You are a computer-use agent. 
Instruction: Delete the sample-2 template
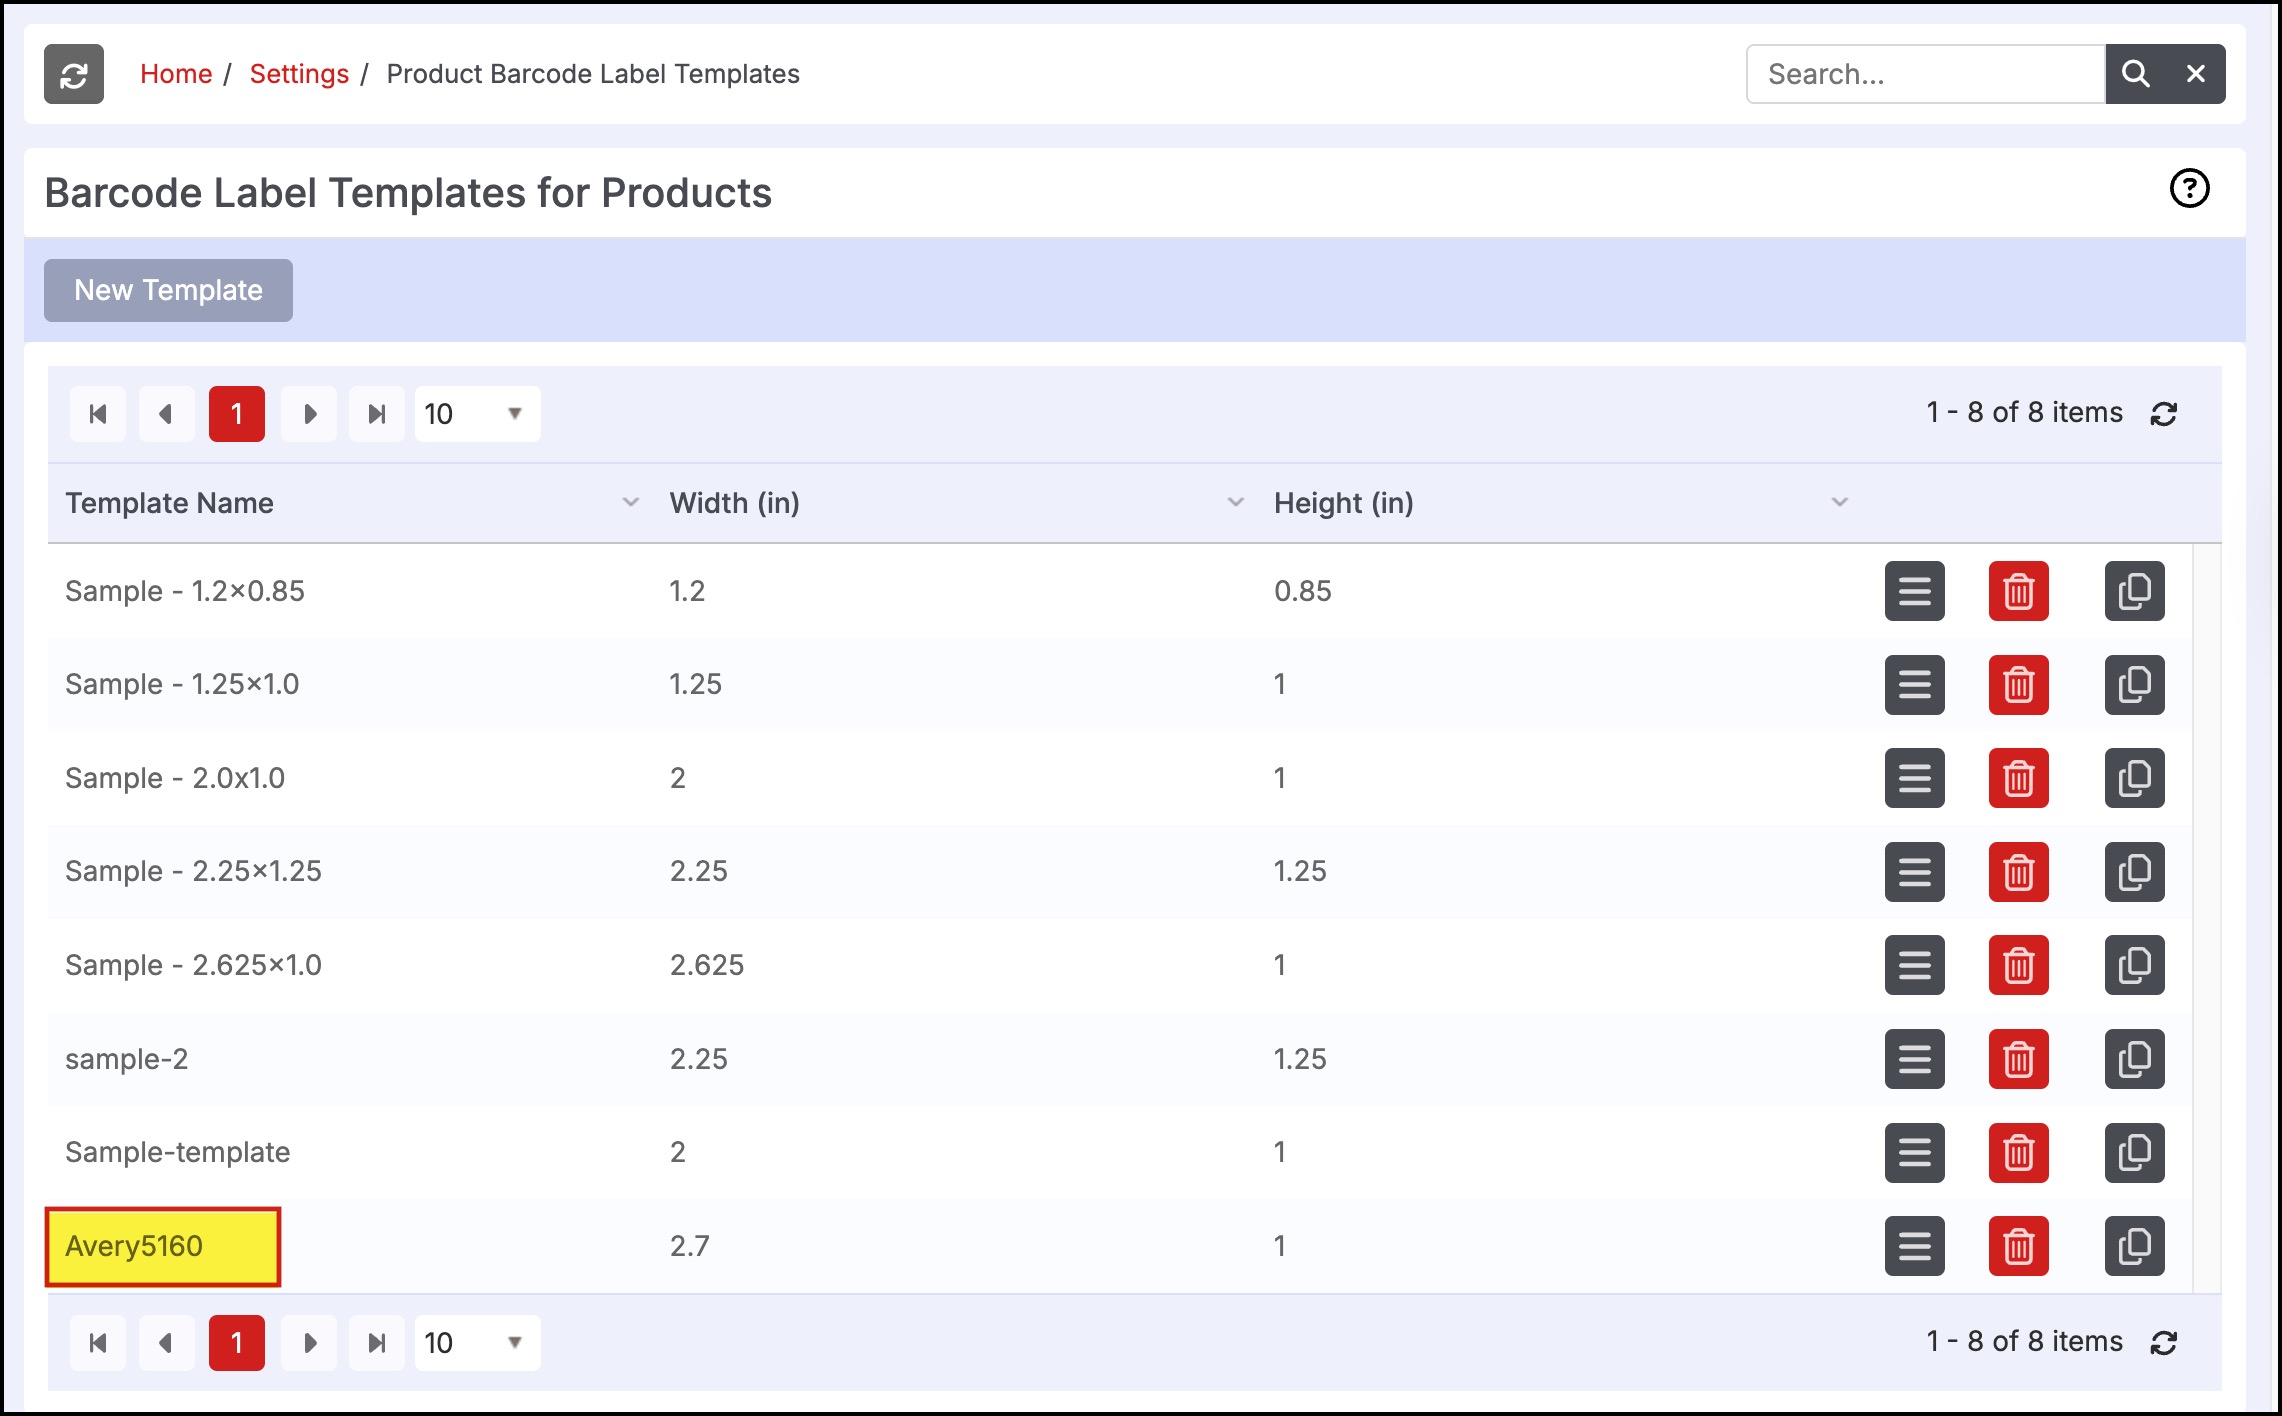[2018, 1059]
